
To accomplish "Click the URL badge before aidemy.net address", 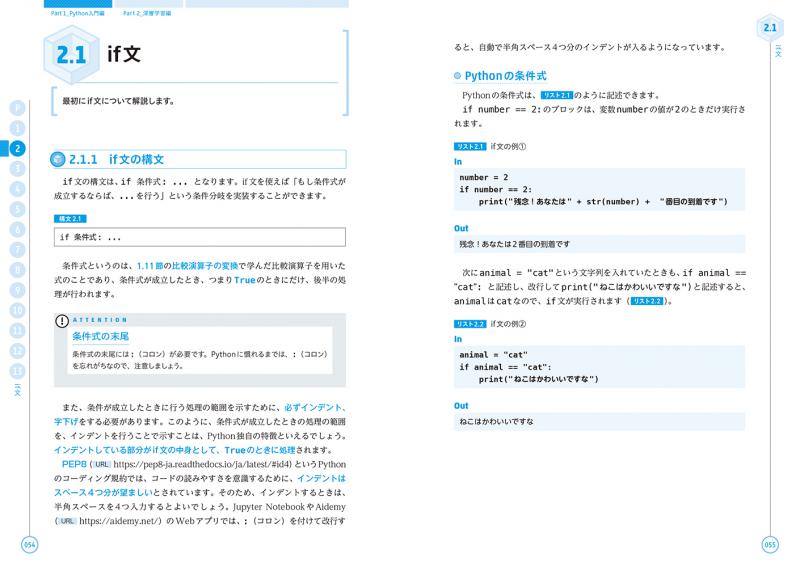I will point(67,521).
